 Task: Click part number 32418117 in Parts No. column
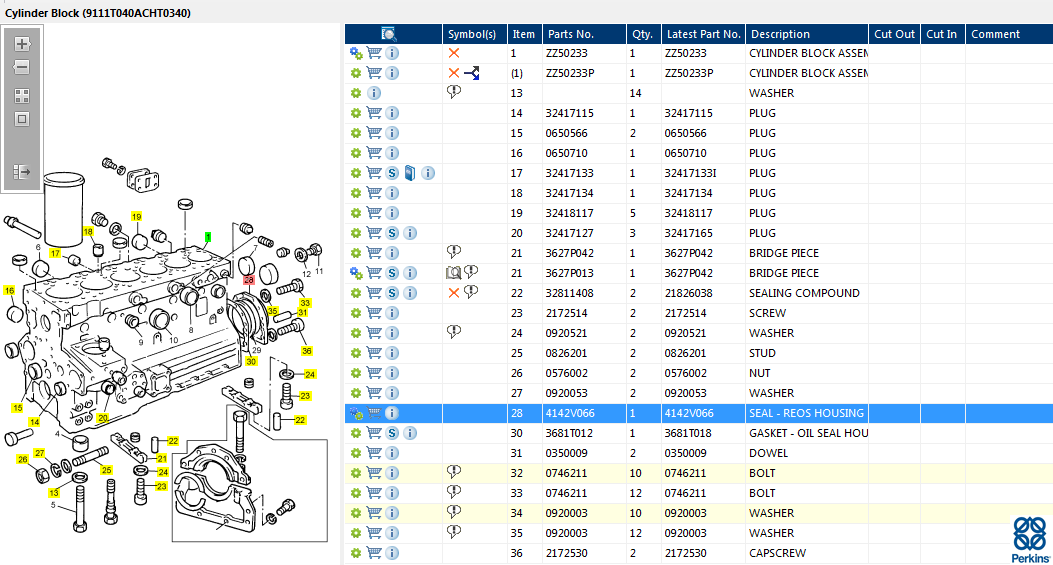(569, 213)
